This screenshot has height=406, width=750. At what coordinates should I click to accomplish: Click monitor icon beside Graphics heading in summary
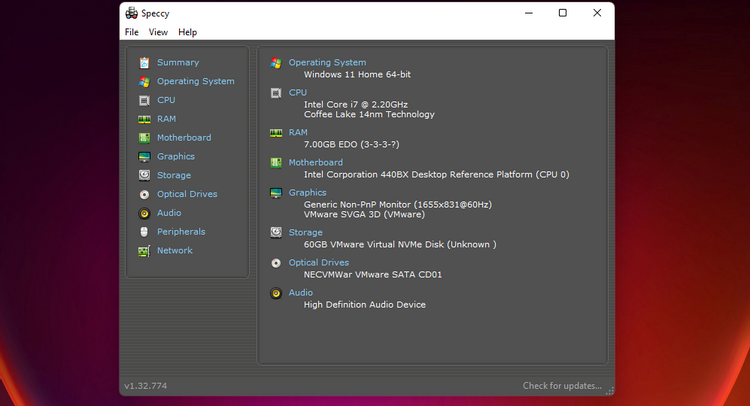(276, 193)
